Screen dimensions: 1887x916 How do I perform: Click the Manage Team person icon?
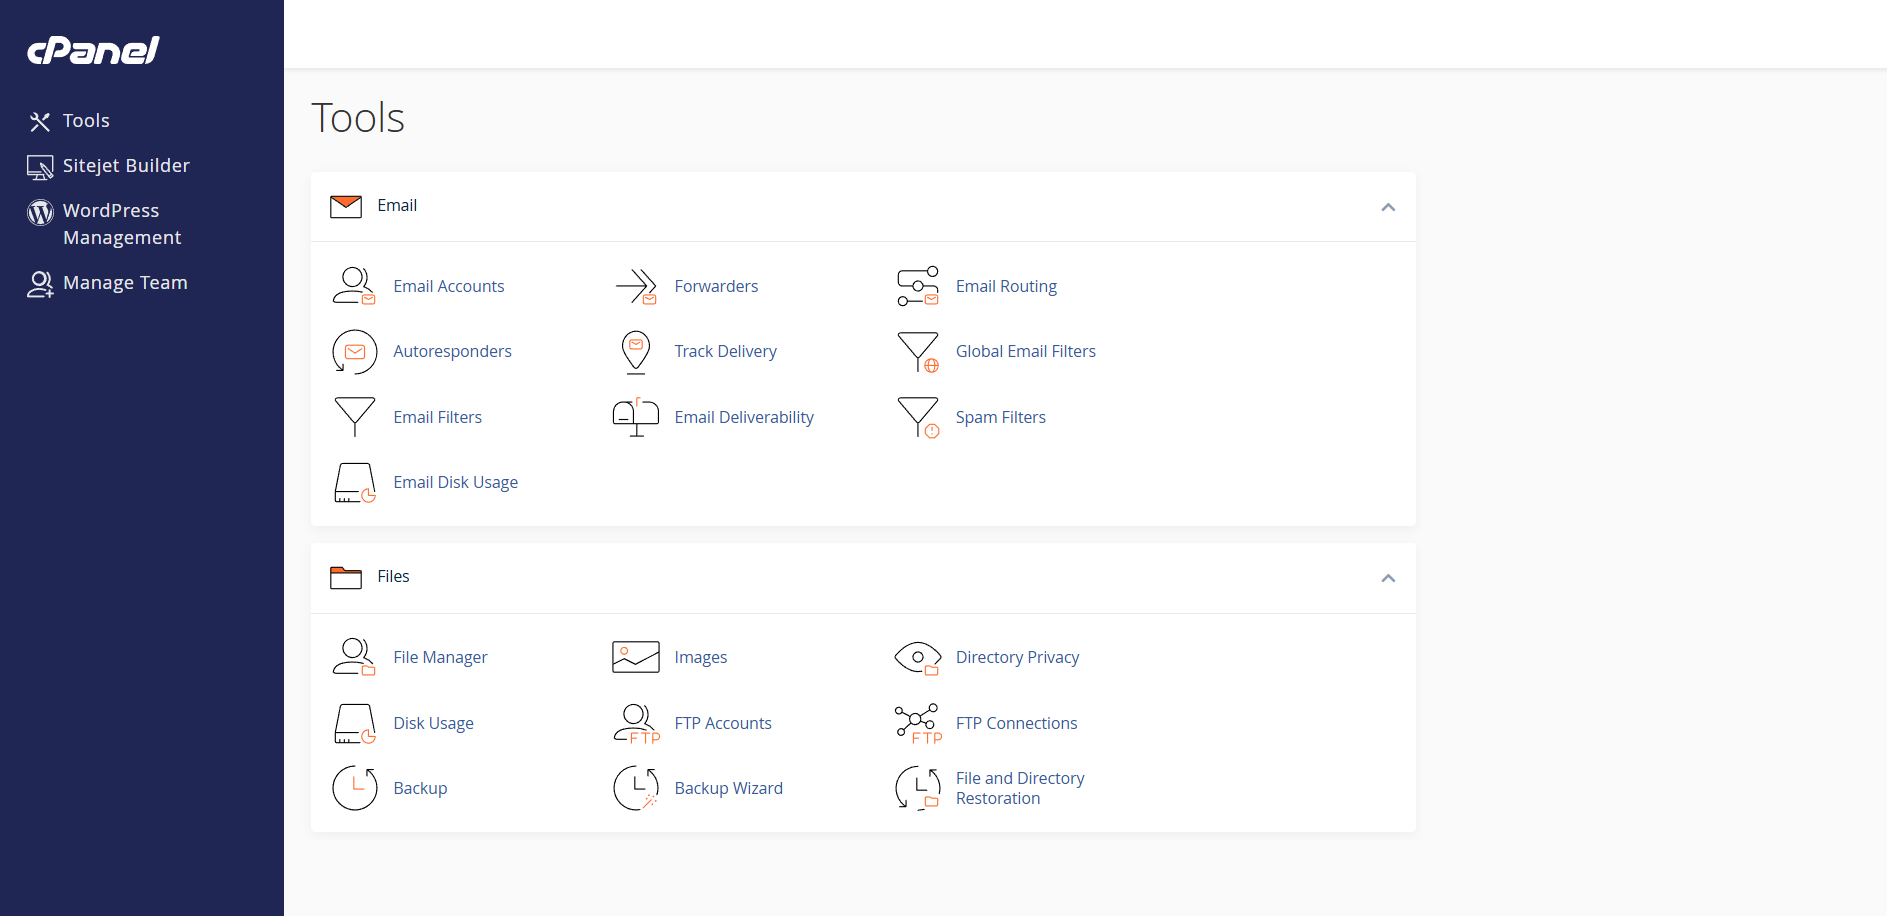40,285
